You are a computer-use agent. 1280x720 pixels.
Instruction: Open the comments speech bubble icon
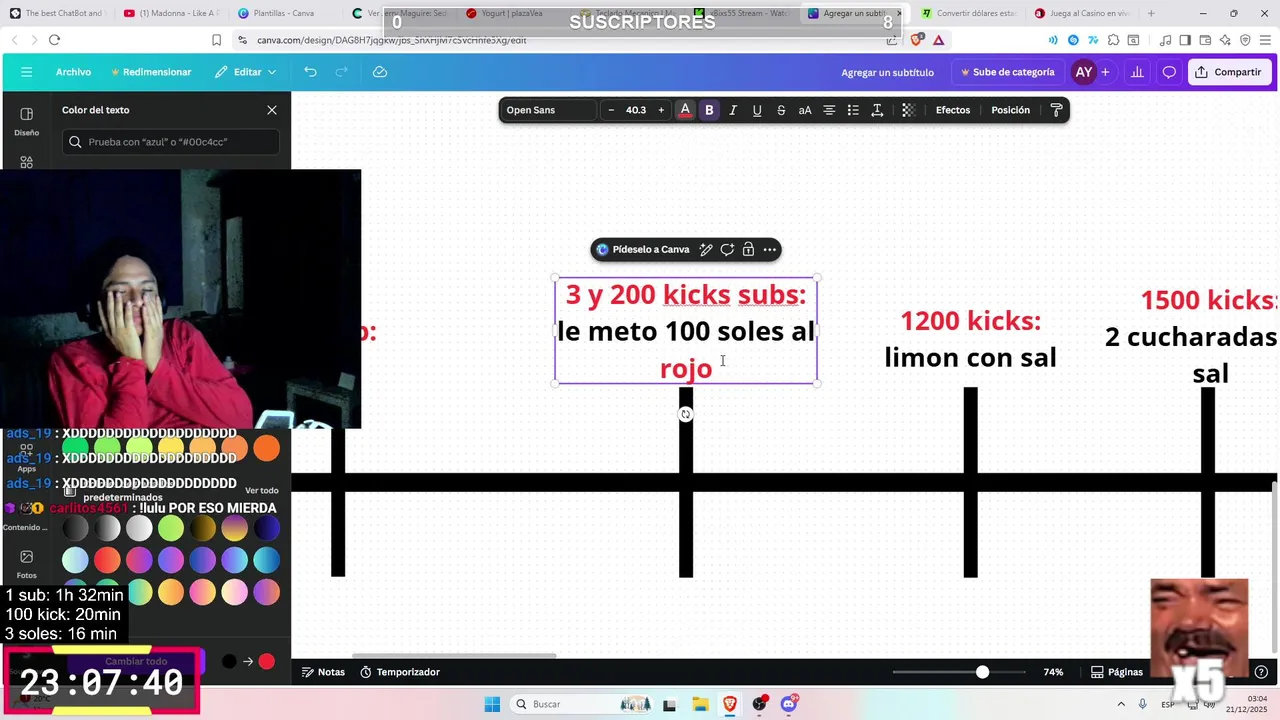1169,72
